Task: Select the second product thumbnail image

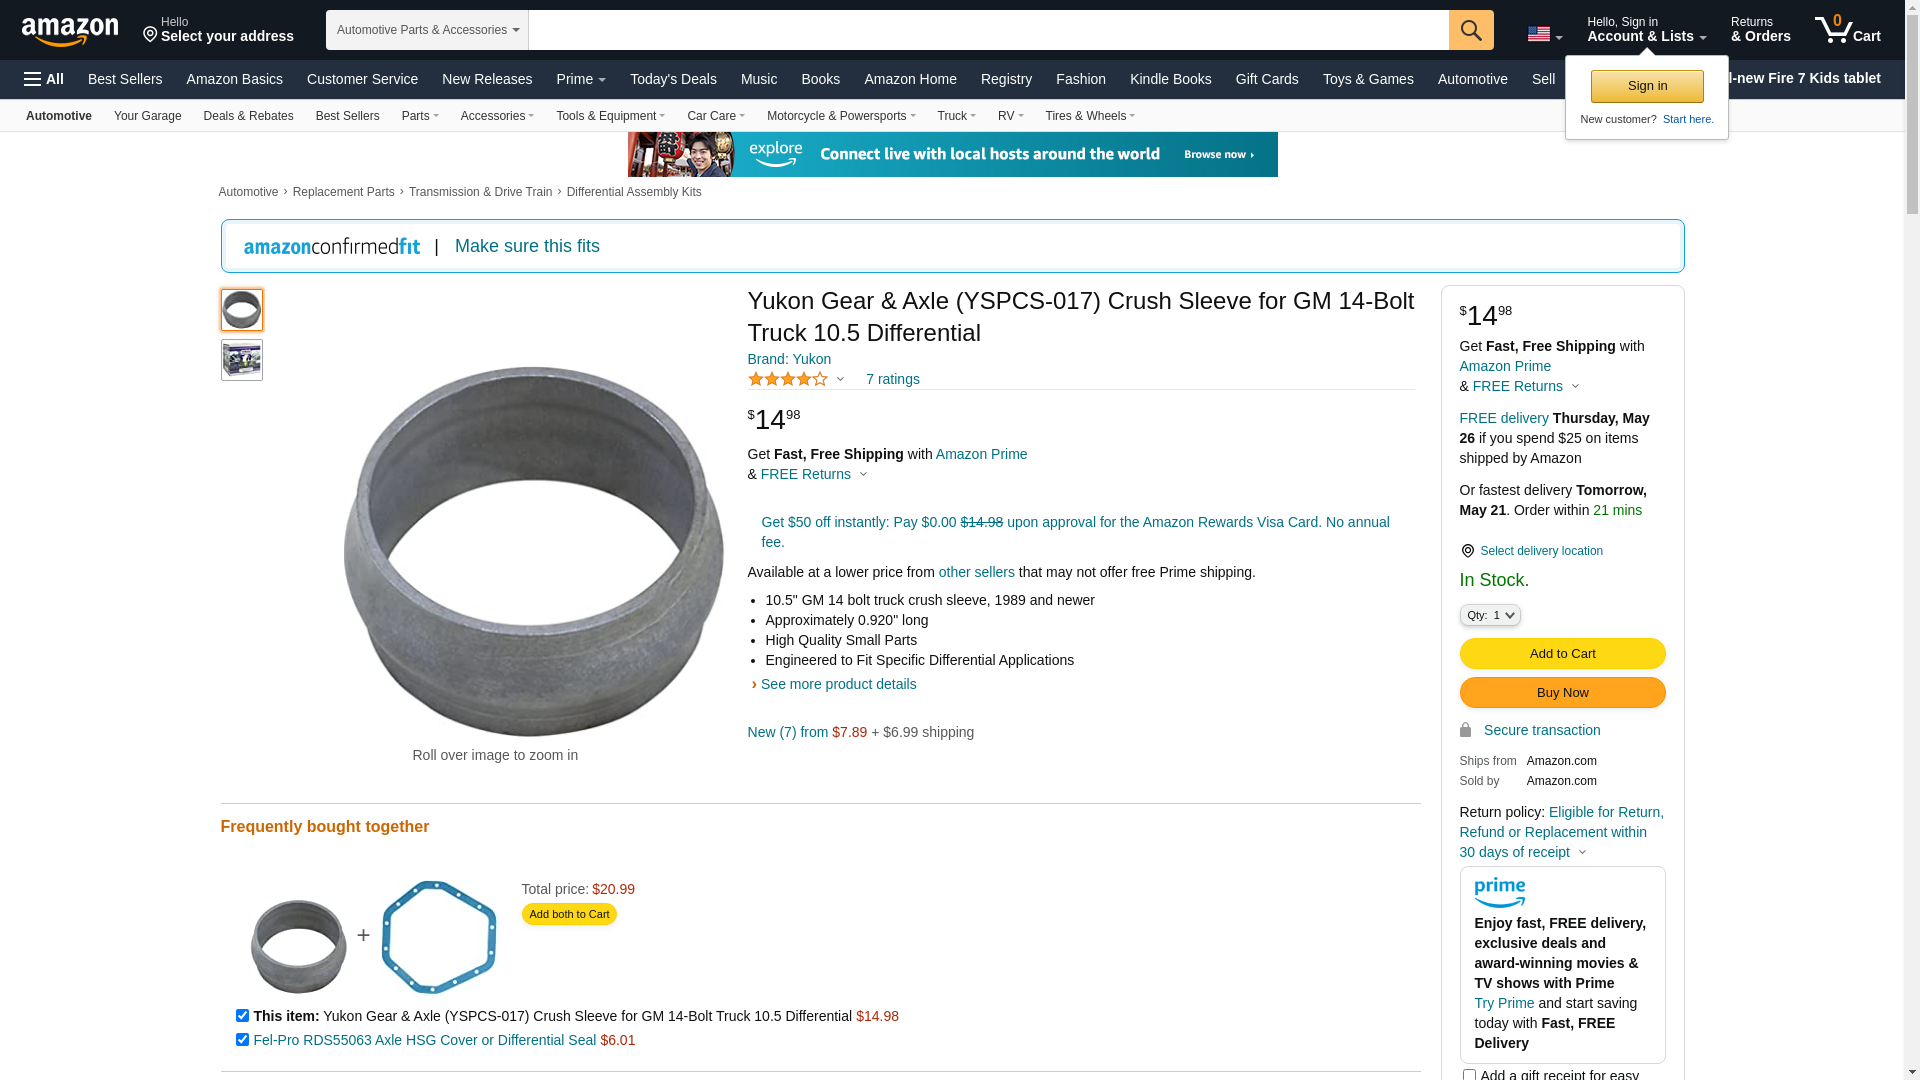Action: [x=242, y=360]
